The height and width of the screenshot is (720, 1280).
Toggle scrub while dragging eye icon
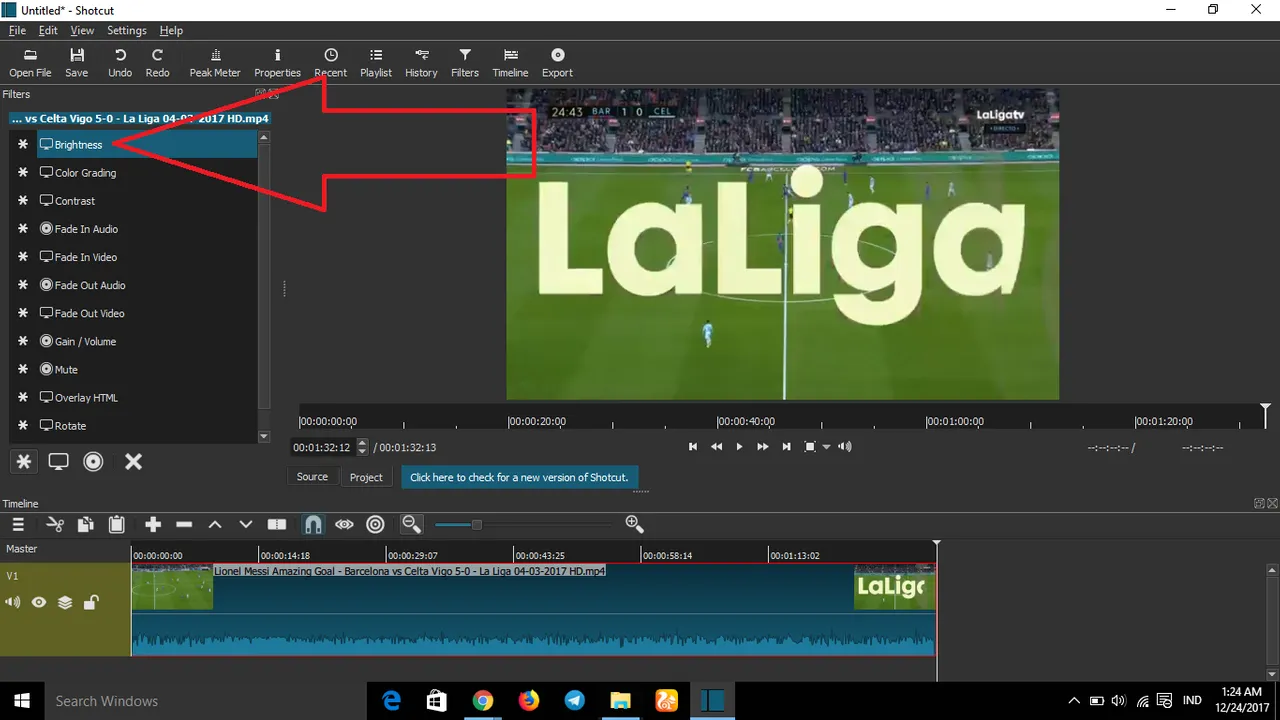pos(344,524)
